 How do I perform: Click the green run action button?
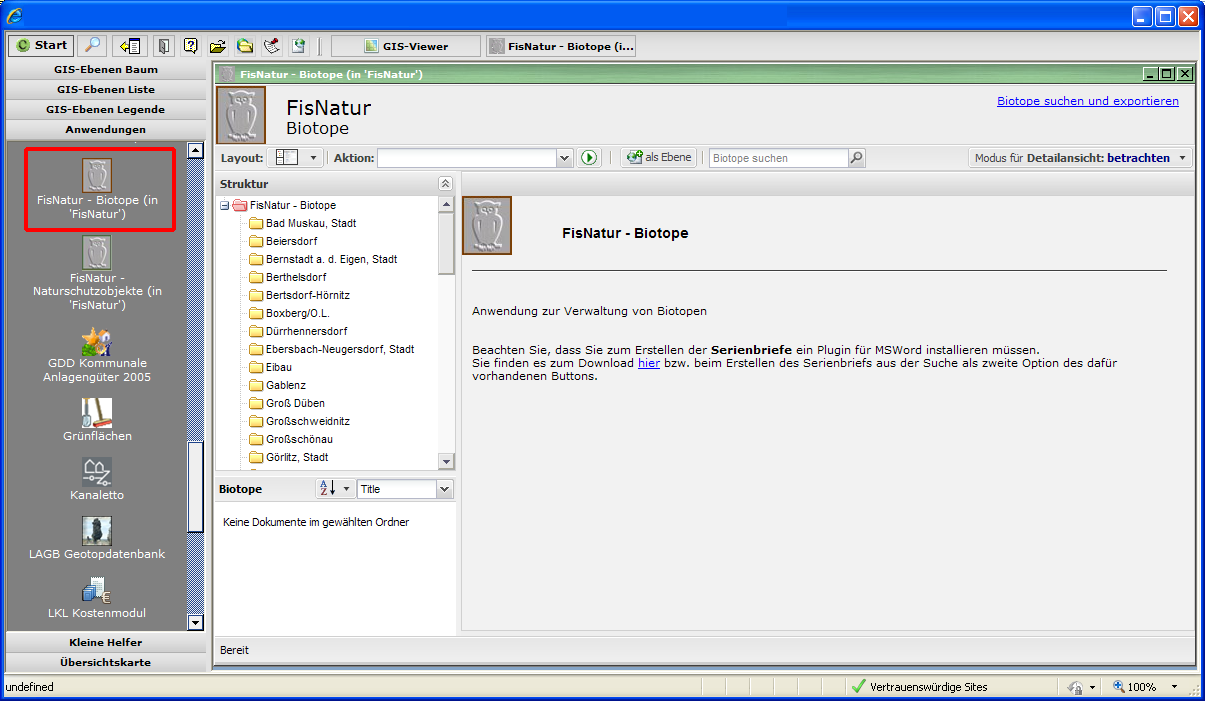[x=589, y=158]
